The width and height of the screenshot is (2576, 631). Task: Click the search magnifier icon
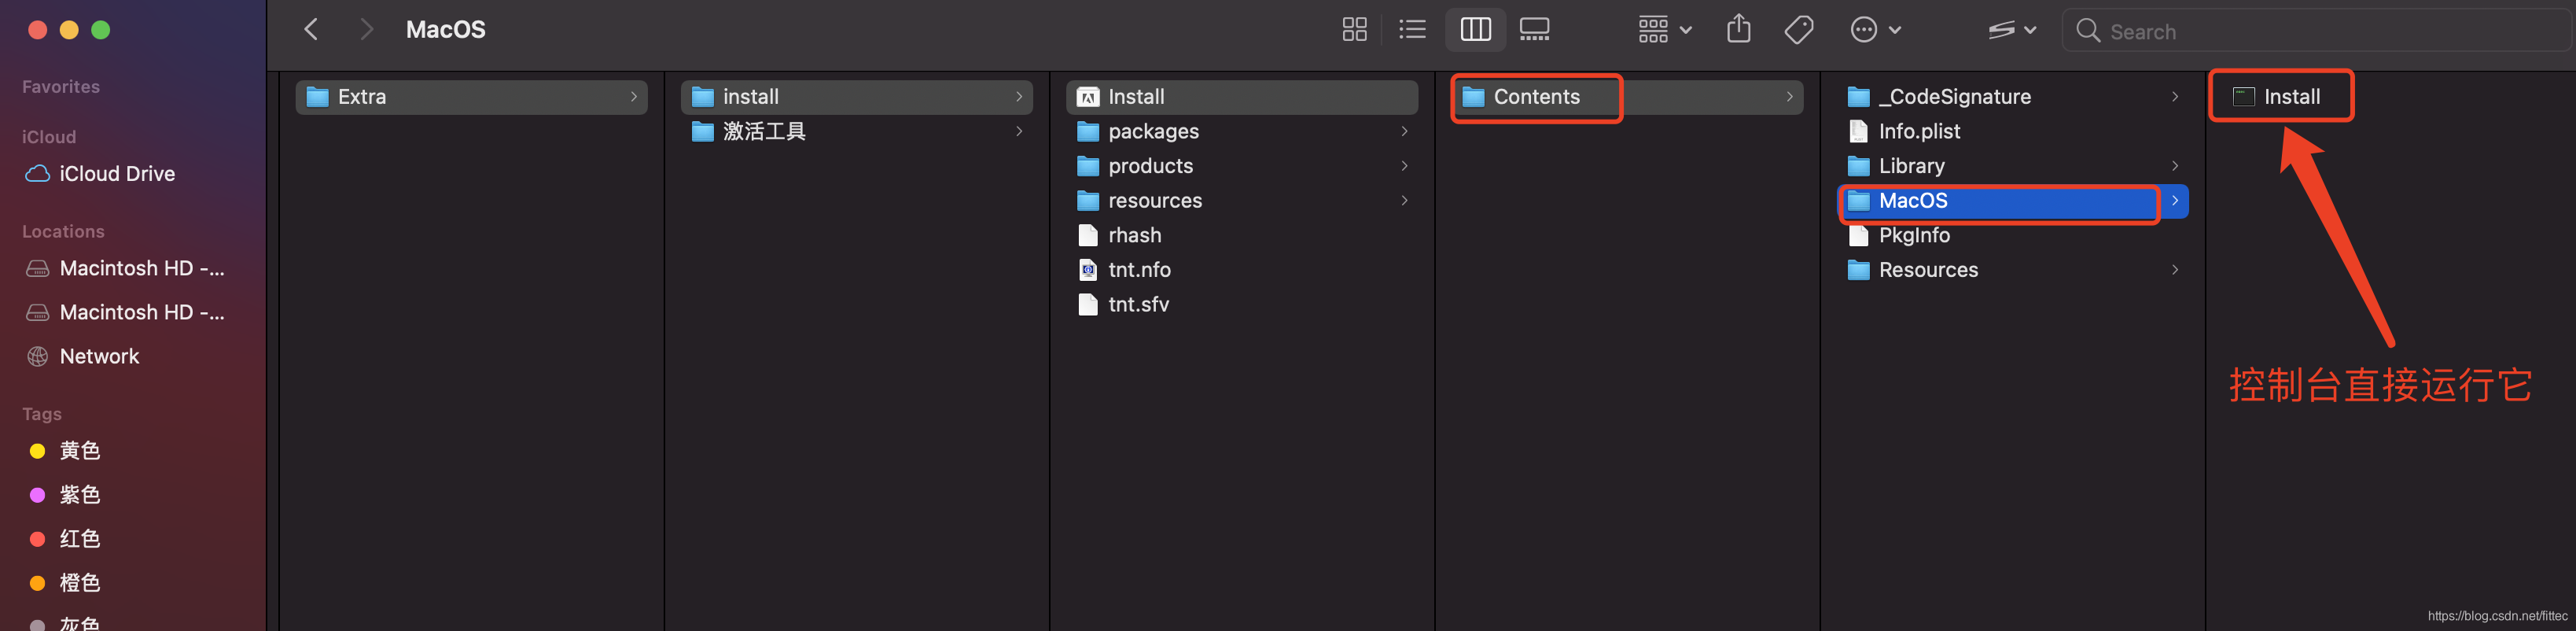(2088, 31)
